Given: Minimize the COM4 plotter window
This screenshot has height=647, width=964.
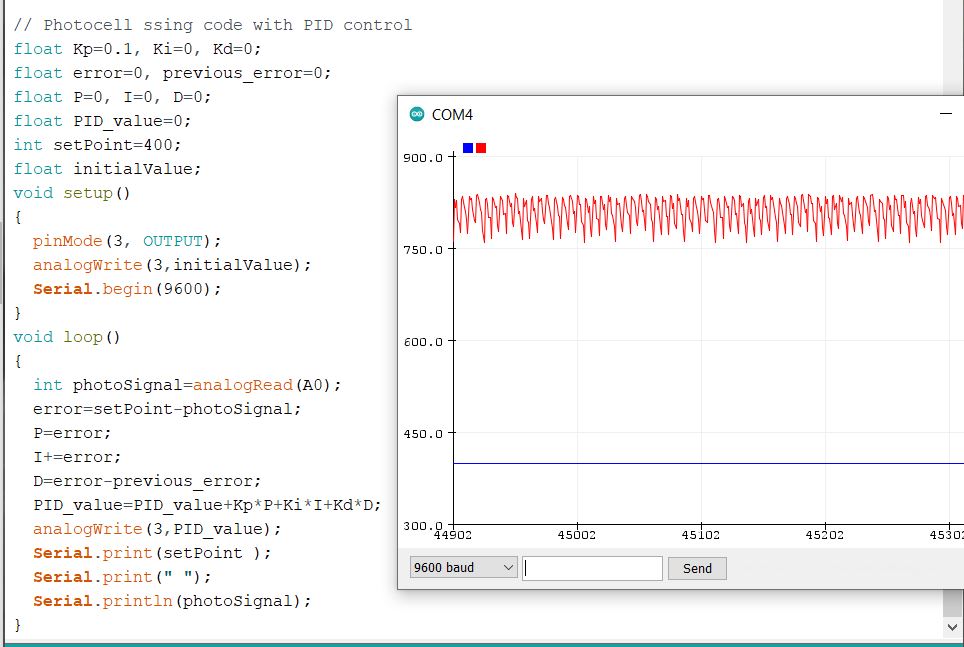Looking at the screenshot, I should (945, 115).
